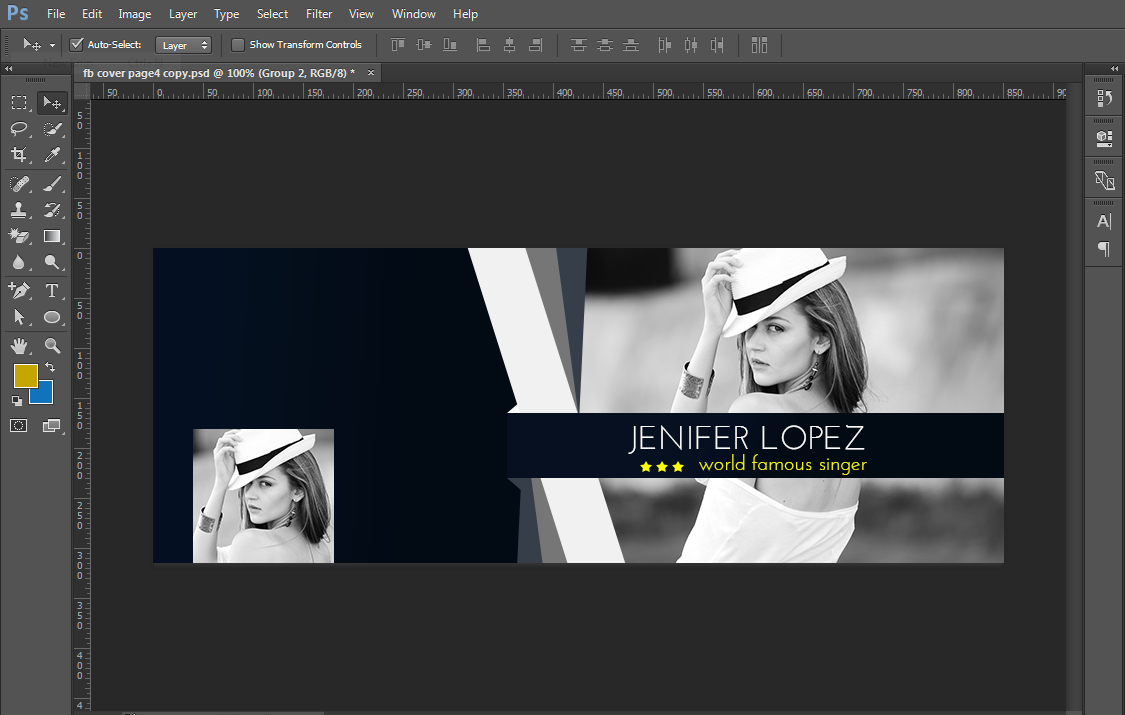Swap foreground and background colors
The image size is (1125, 715).
(50, 367)
